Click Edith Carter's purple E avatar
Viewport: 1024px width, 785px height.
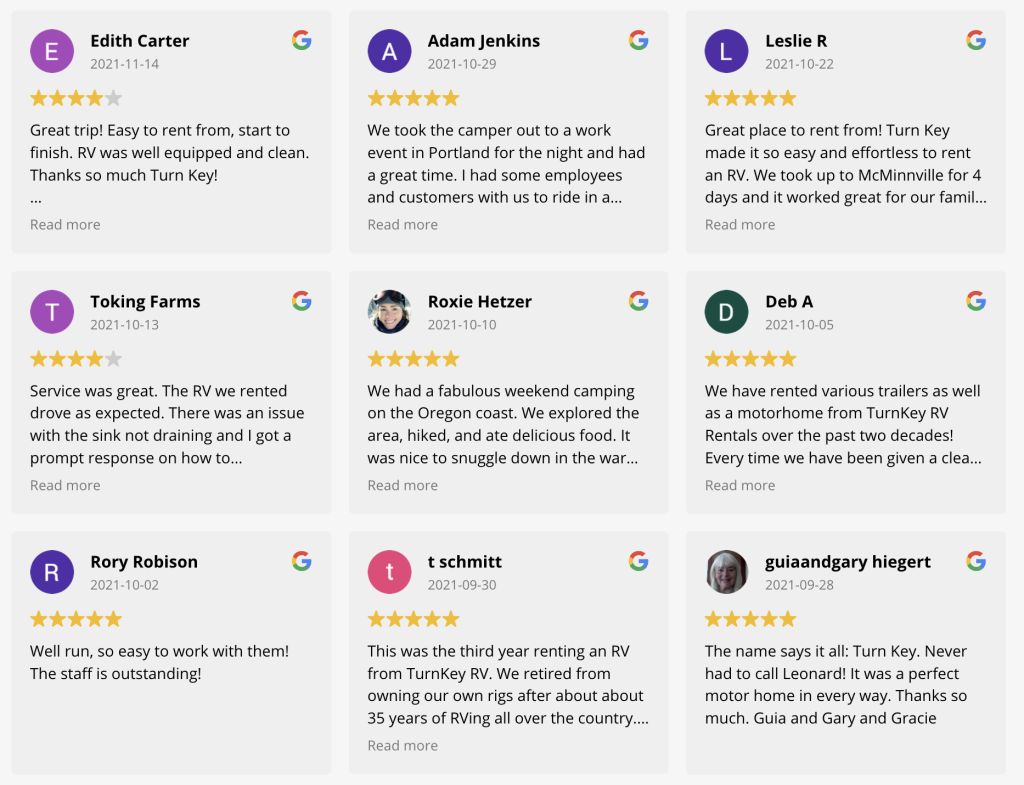pos(52,51)
